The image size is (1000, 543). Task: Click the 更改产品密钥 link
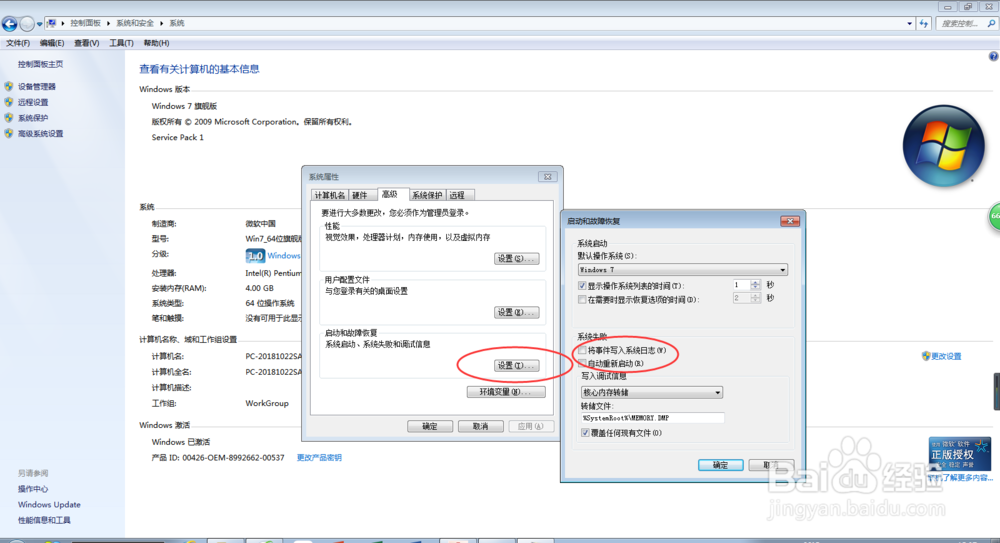click(x=319, y=457)
